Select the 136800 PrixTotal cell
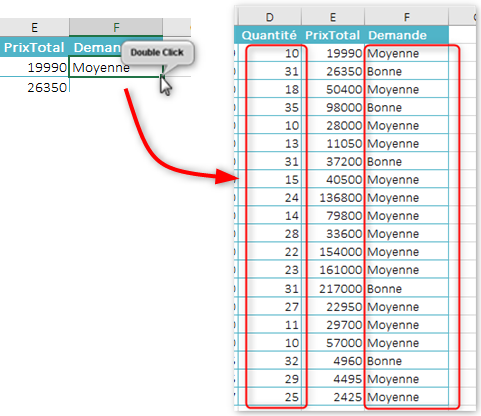Screen dimensions: 481x416 pyautogui.click(x=333, y=197)
